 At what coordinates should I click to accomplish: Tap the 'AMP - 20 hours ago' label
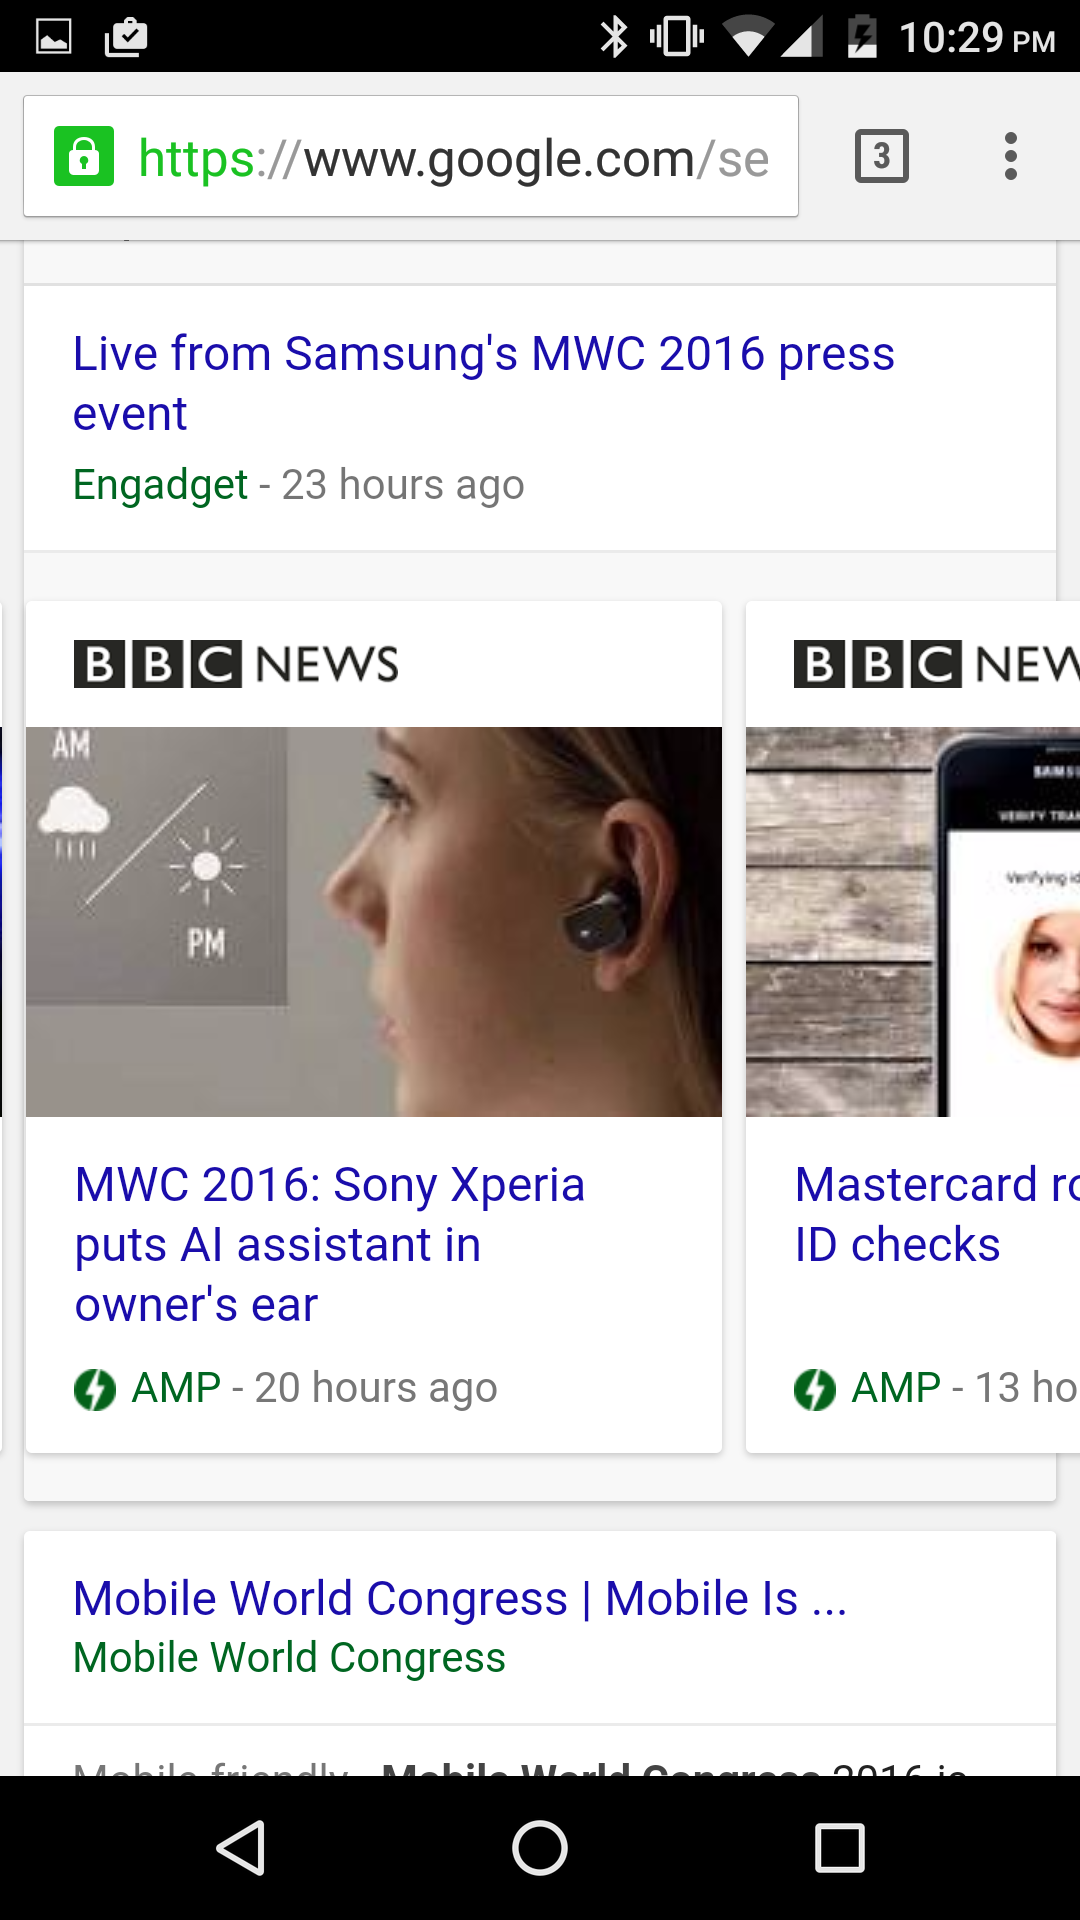click(x=314, y=1388)
